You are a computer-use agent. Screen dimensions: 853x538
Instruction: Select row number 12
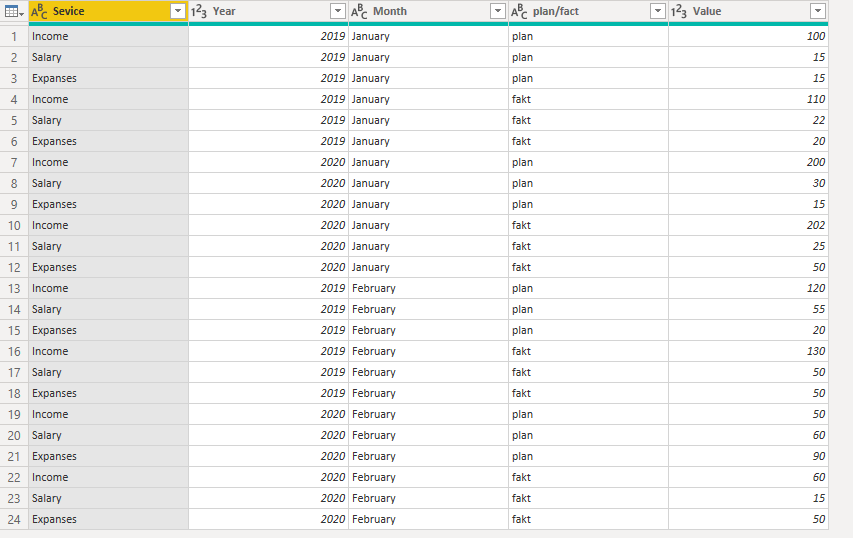14,268
